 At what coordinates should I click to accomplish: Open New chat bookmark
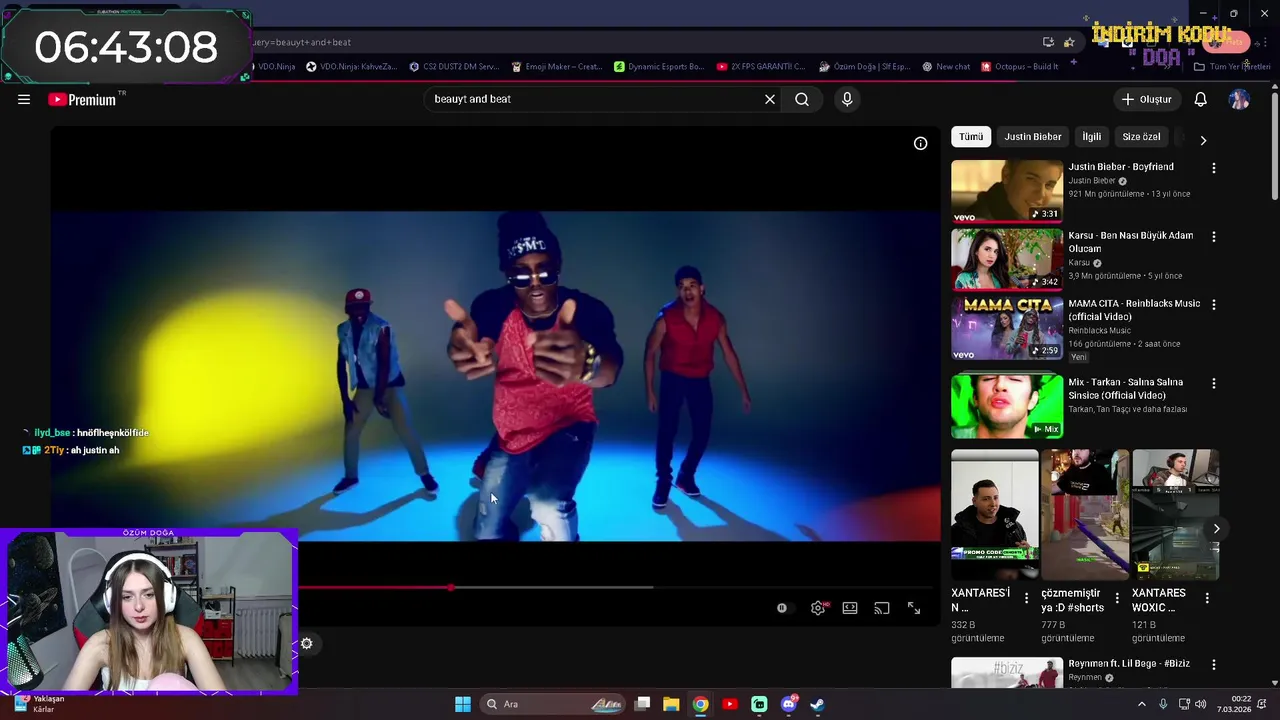click(946, 67)
